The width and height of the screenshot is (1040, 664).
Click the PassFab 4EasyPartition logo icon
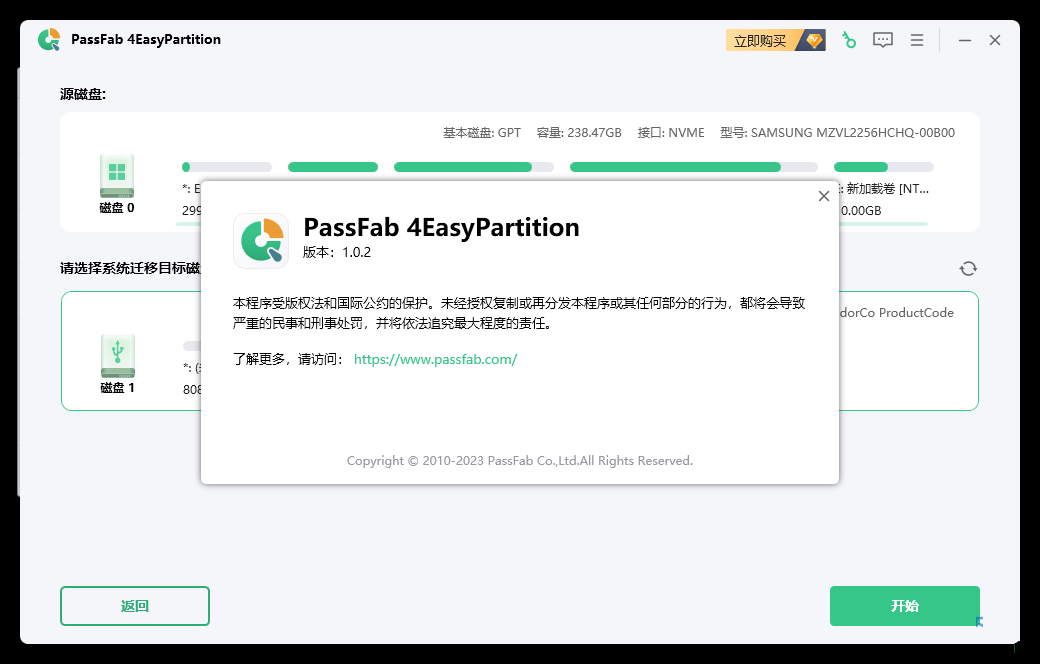click(47, 39)
